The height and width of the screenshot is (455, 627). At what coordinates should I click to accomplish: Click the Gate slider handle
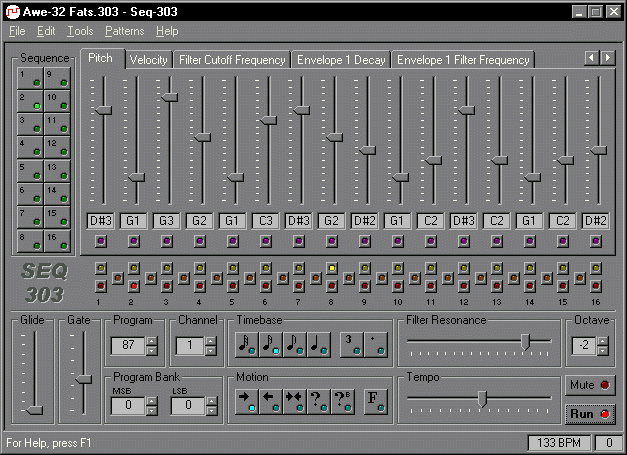pos(84,379)
